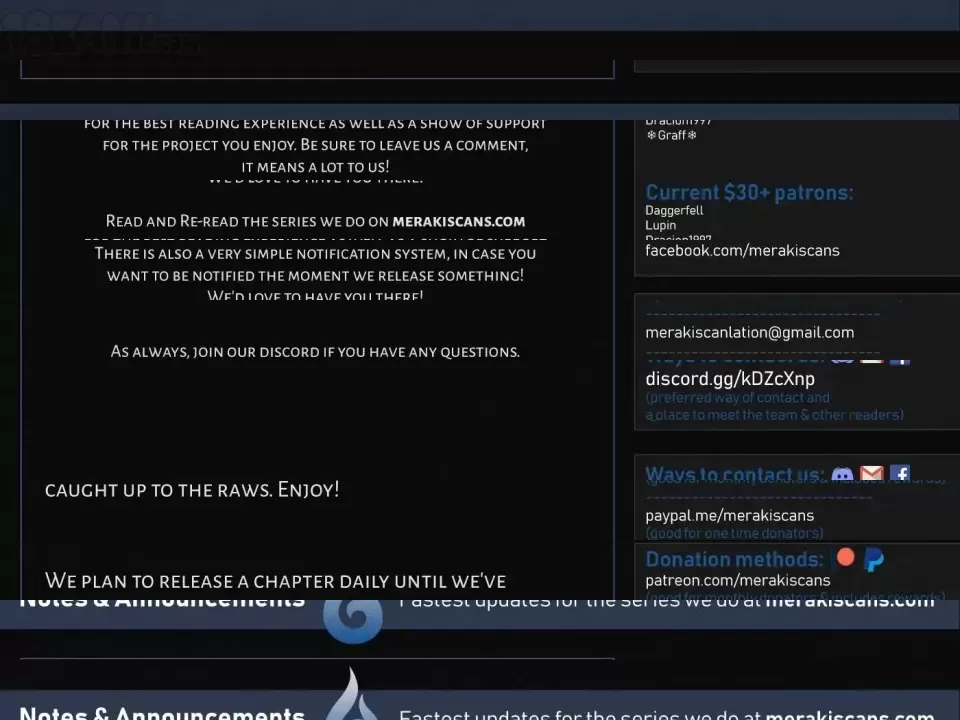Open the facebook.com/merakiscans link
The width and height of the screenshot is (960, 720).
pyautogui.click(x=742, y=250)
